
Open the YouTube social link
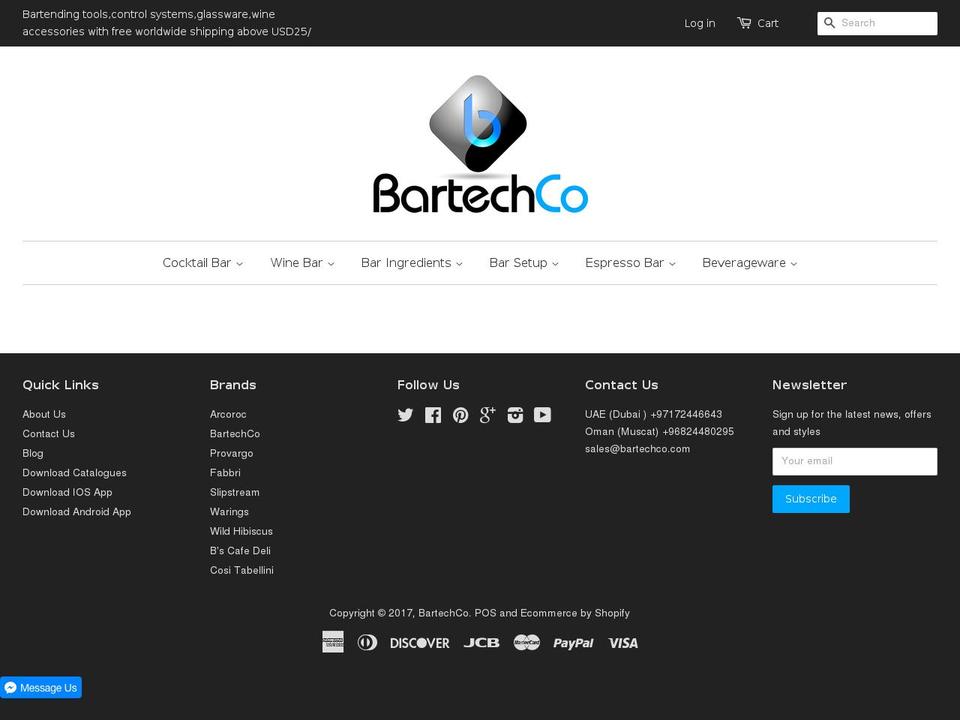tap(542, 415)
